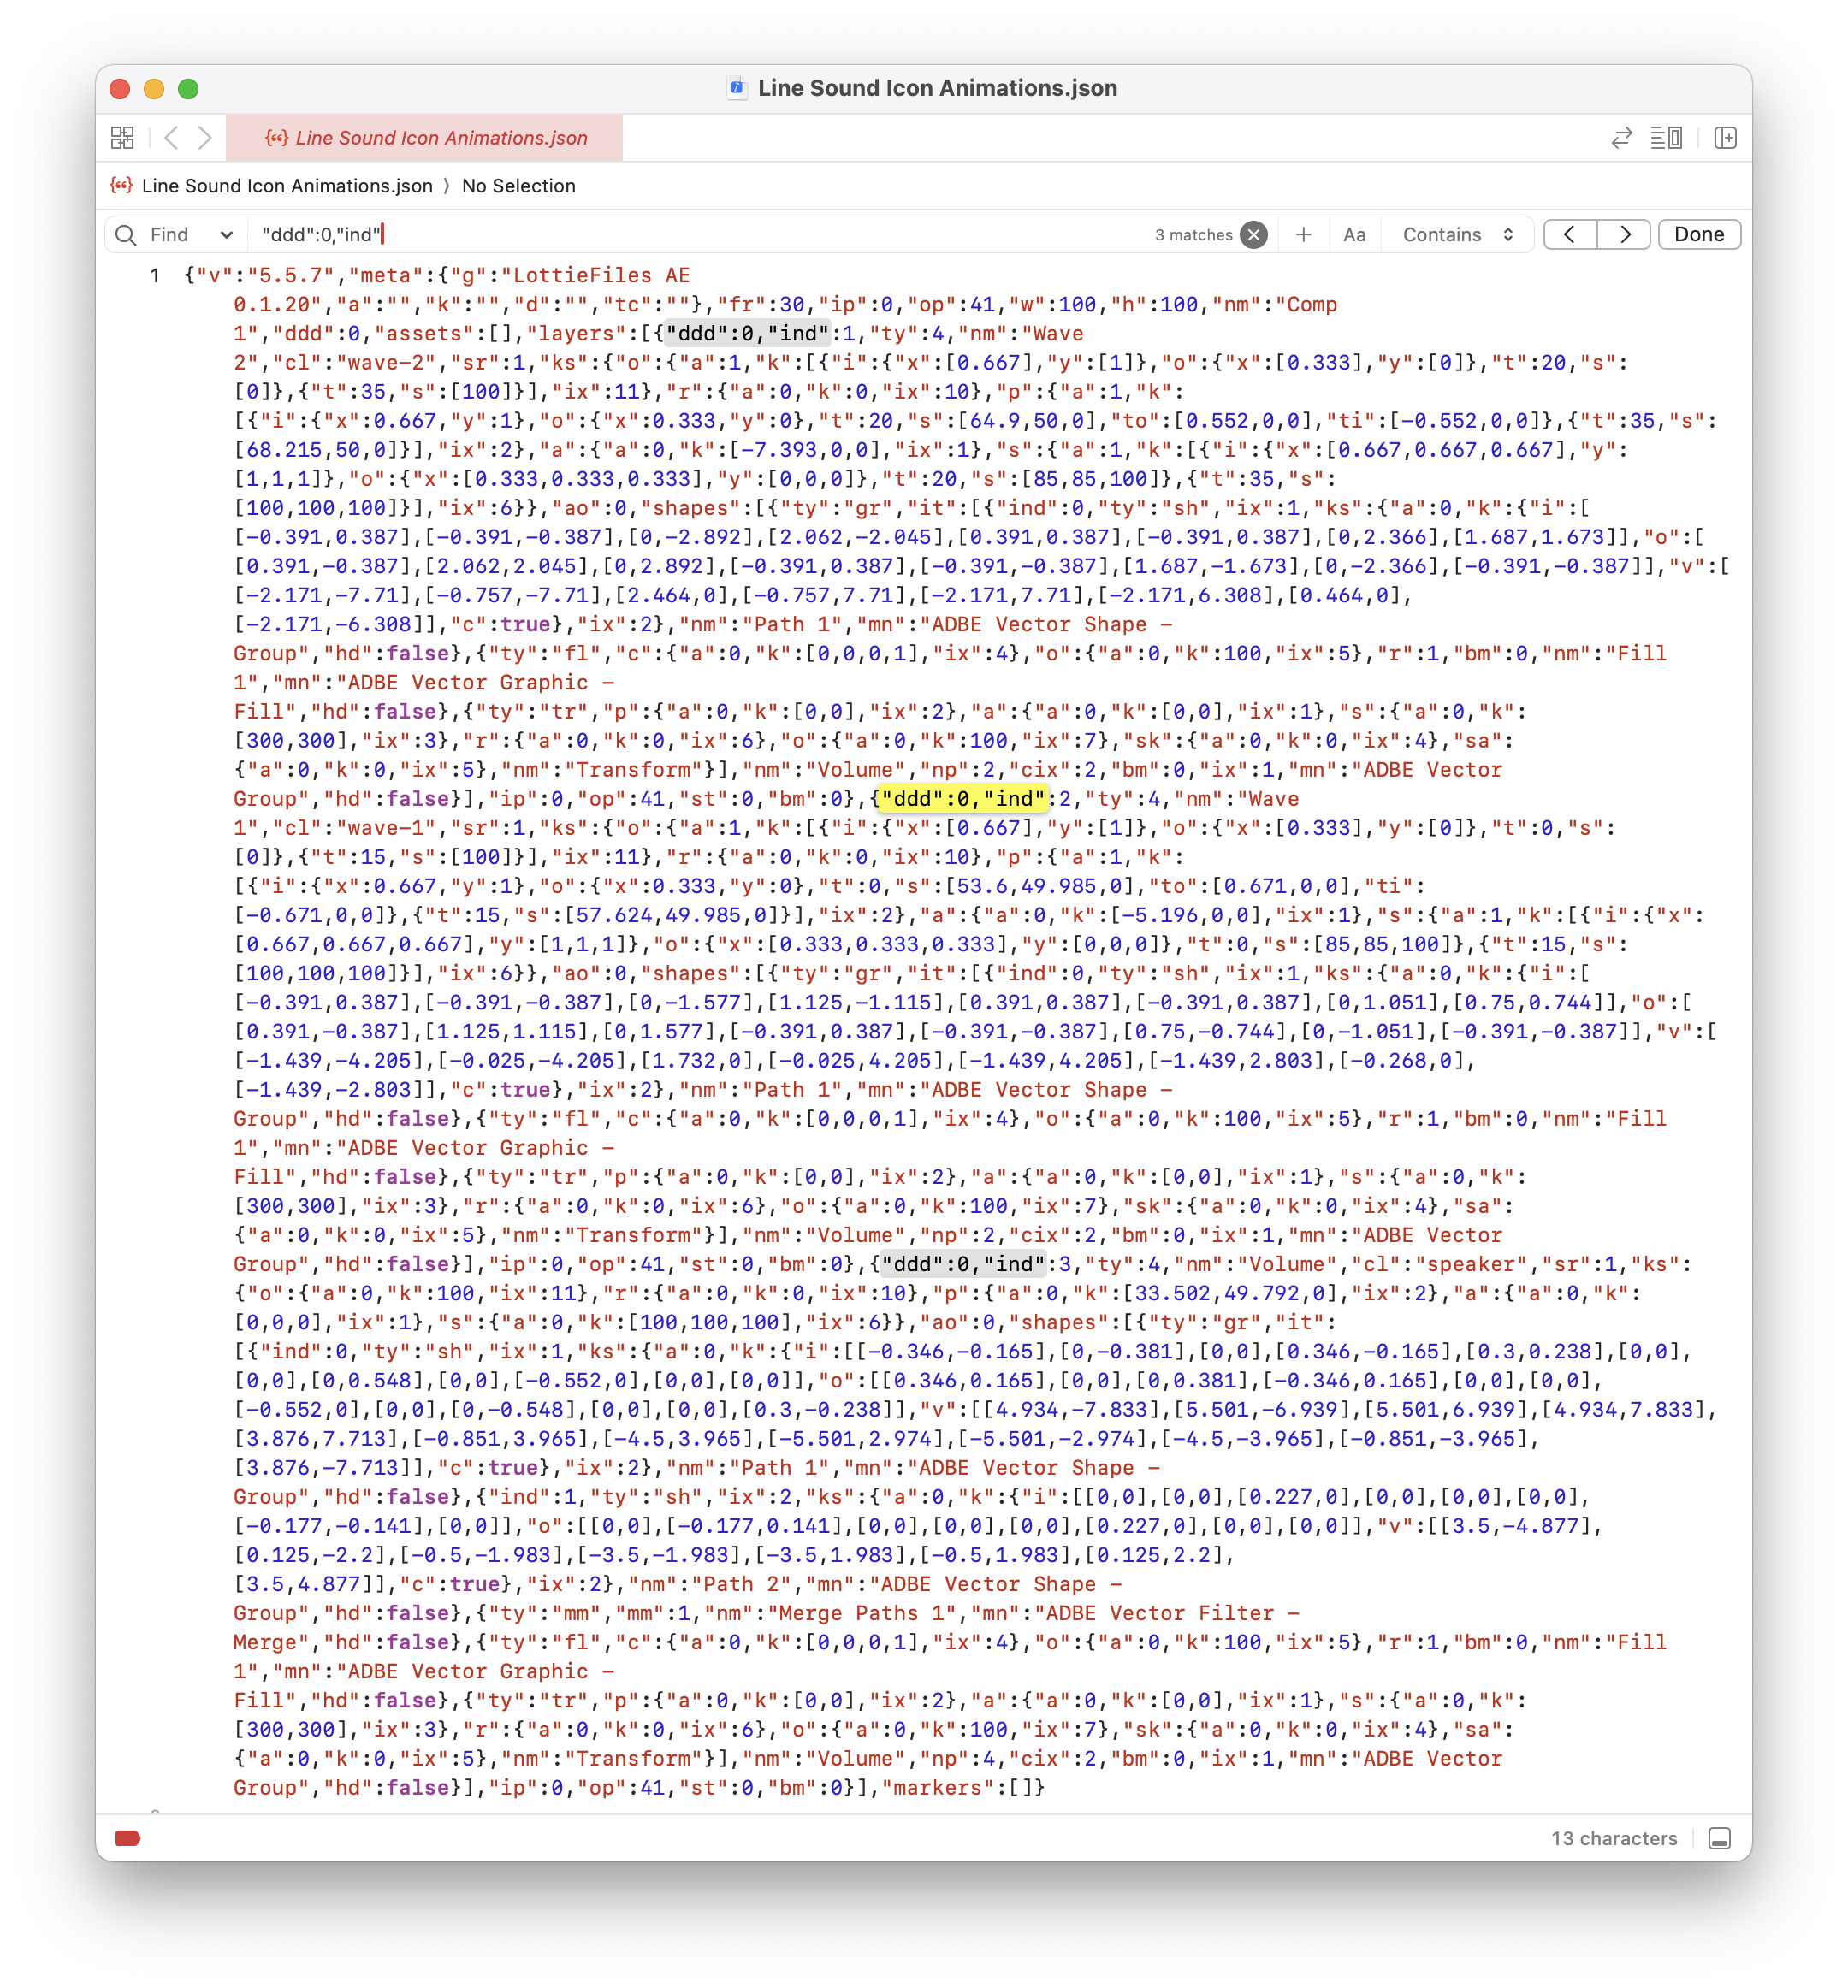Click the breadcrumb file name item
Viewport: 1848px width, 1988px height.
click(x=286, y=186)
